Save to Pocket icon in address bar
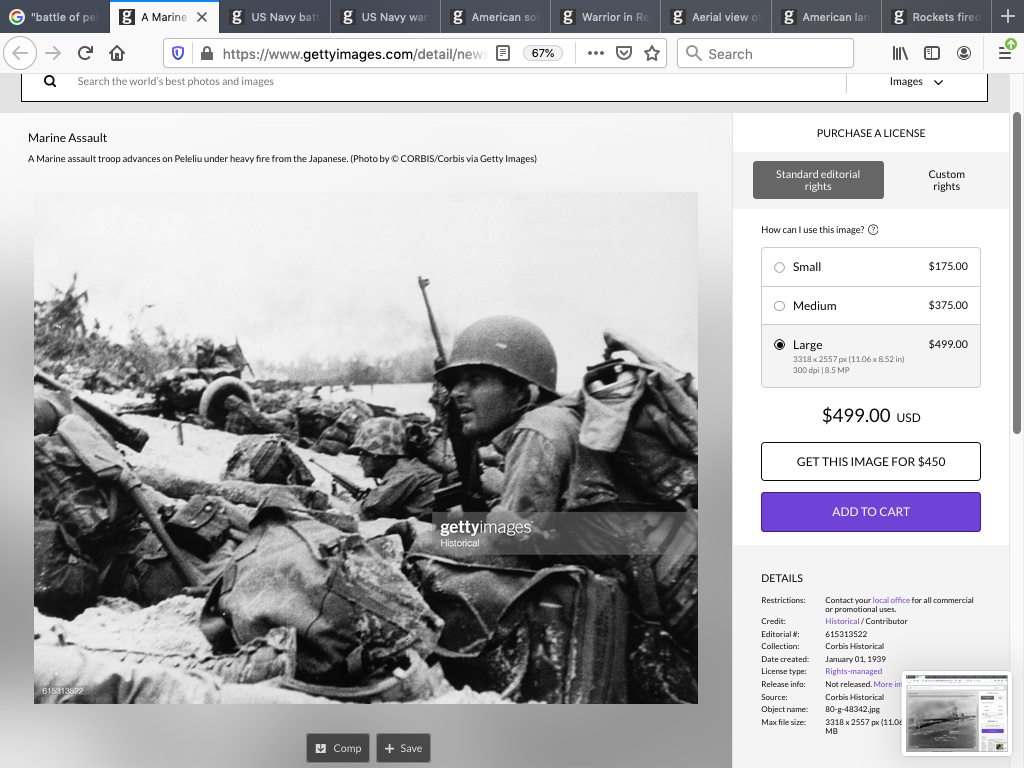Image resolution: width=1024 pixels, height=768 pixels. (624, 54)
